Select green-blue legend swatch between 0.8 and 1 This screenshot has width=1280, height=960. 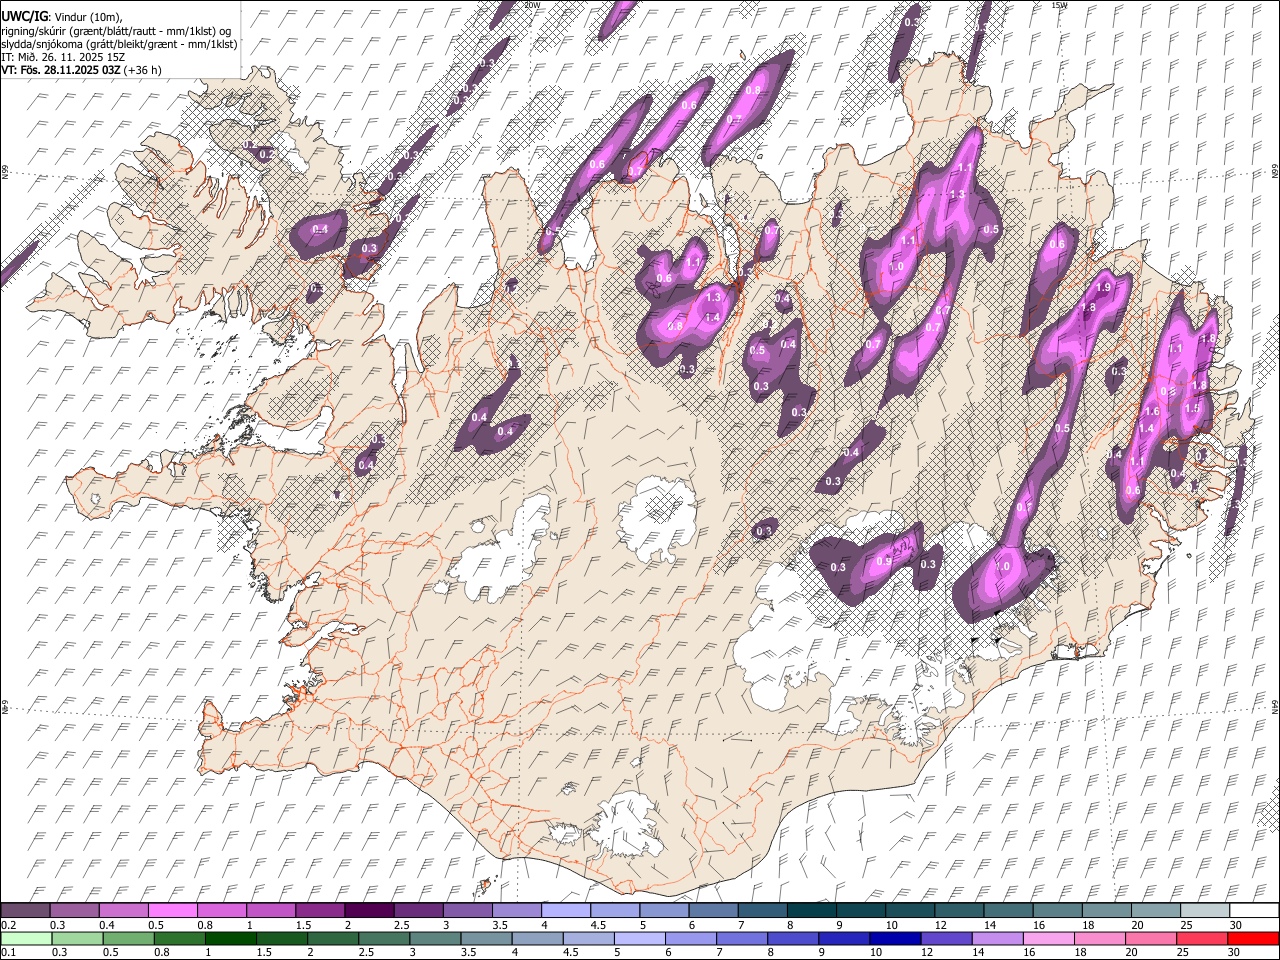[x=179, y=938]
